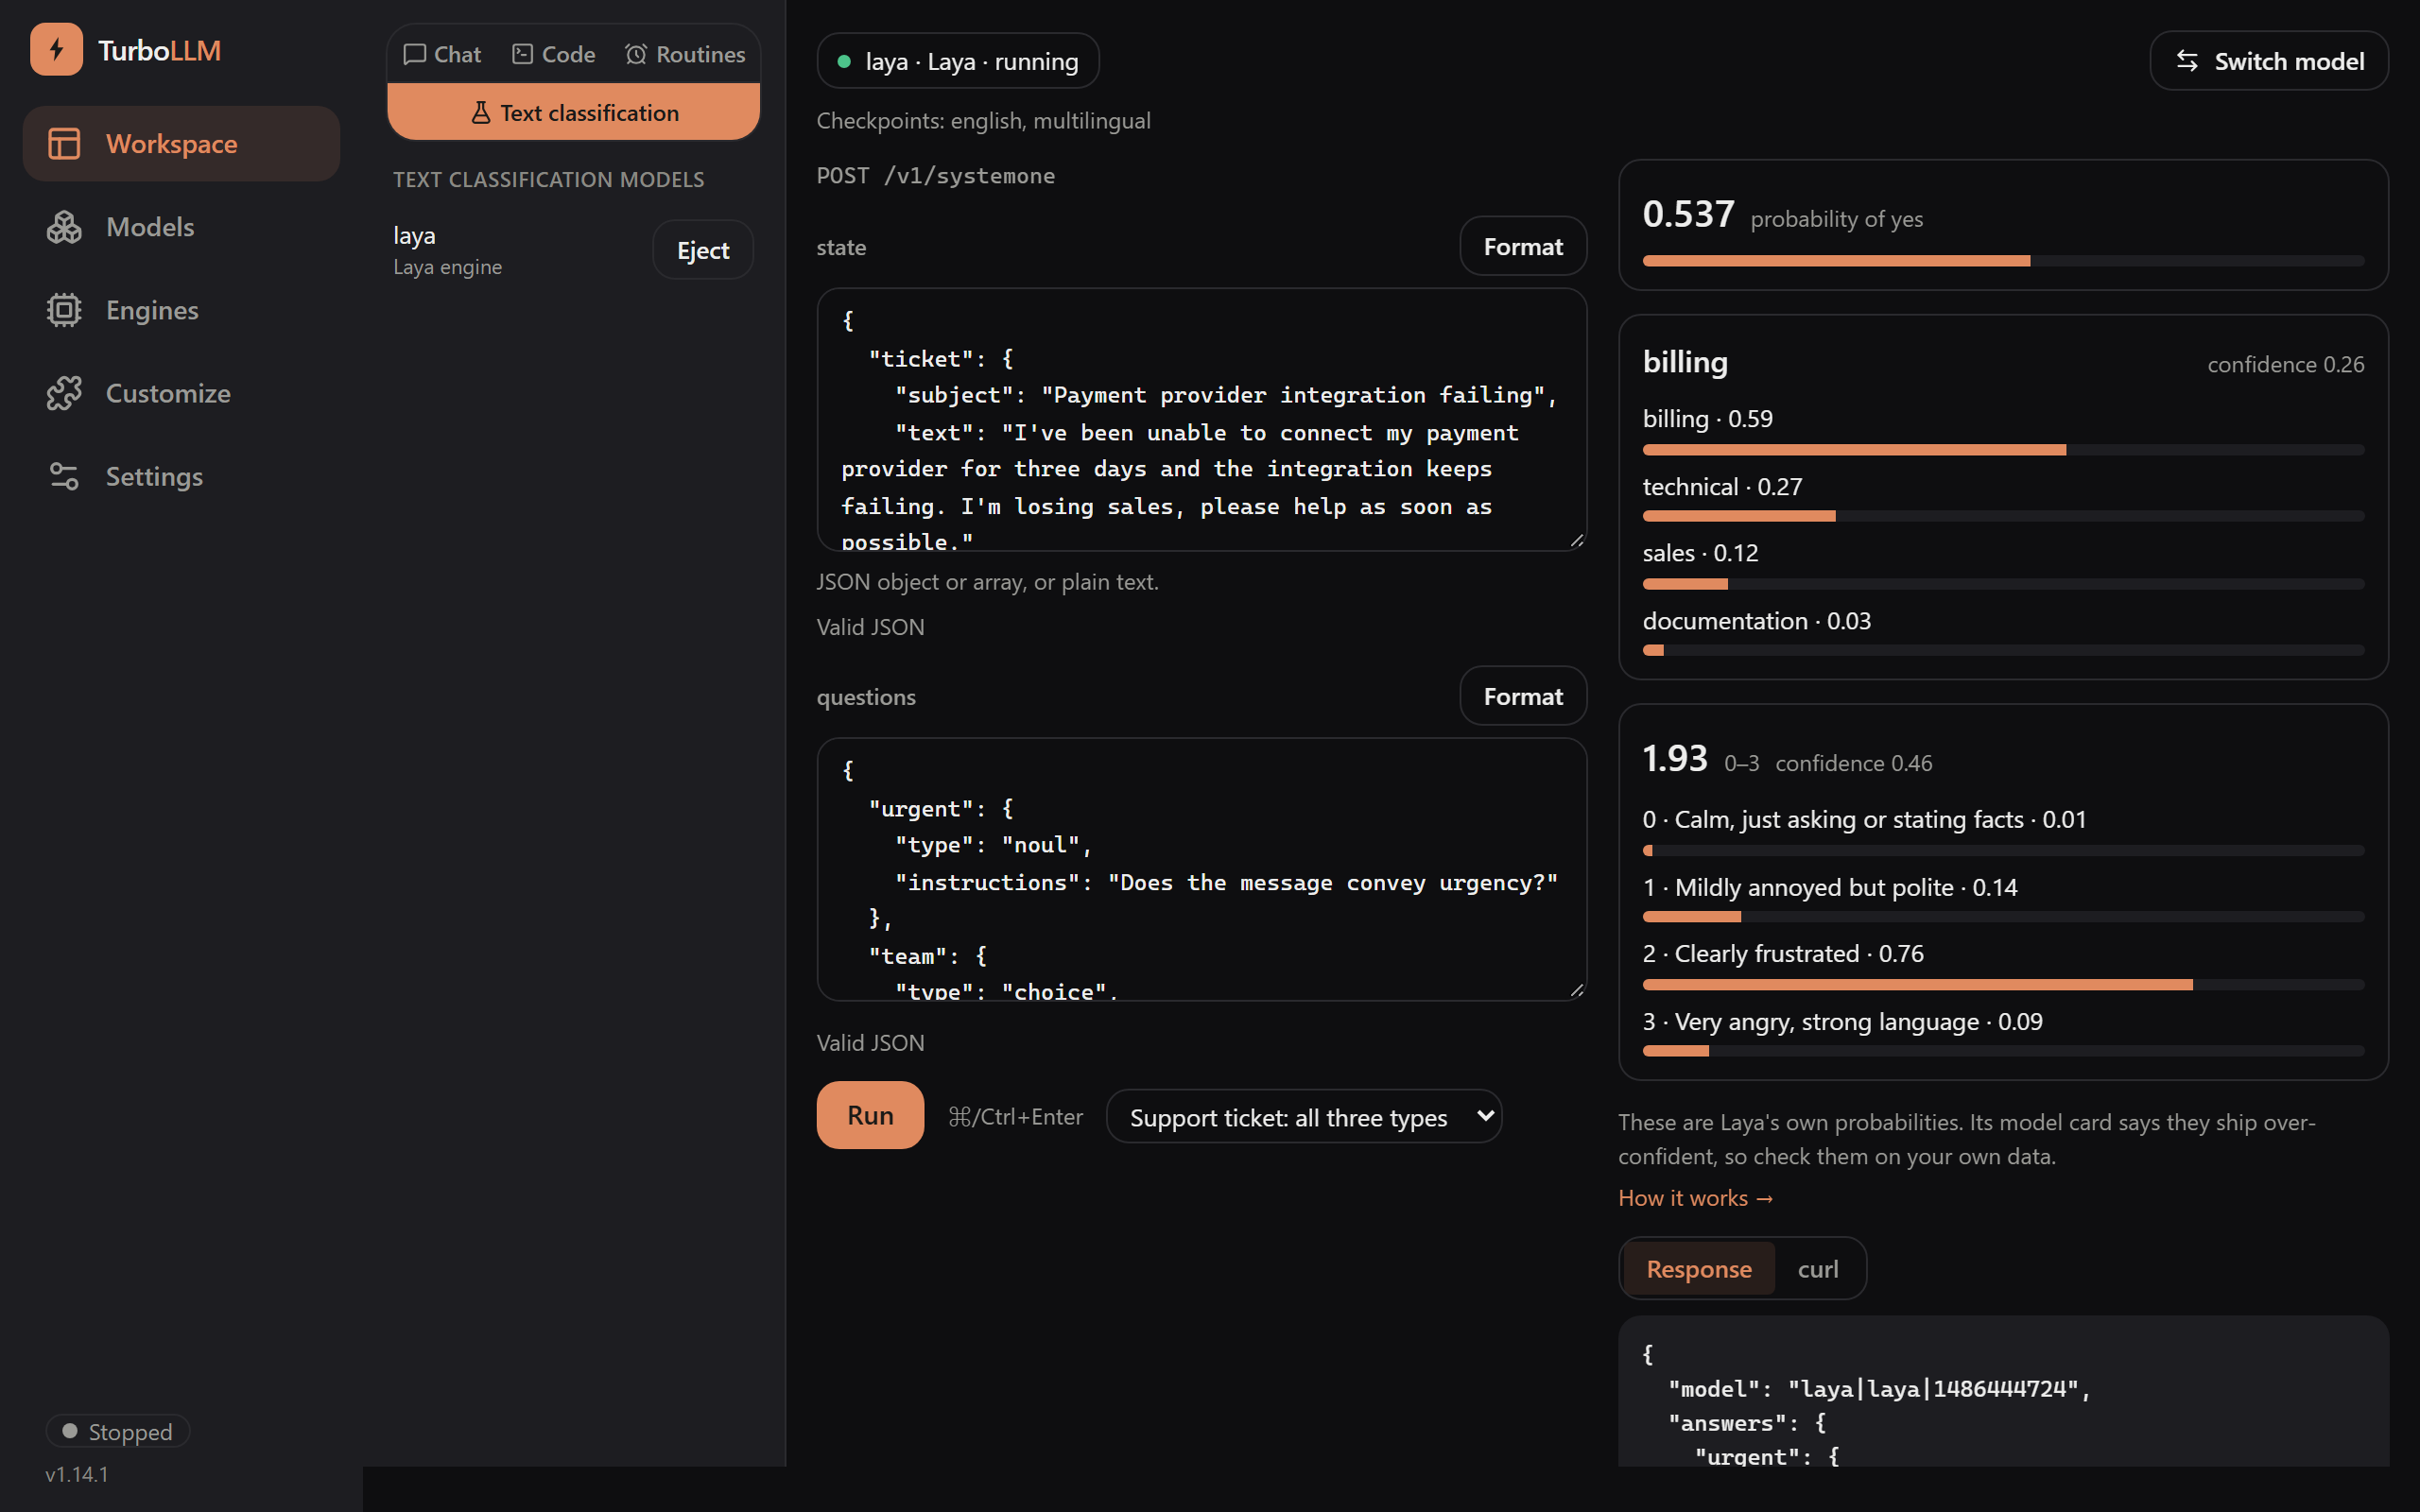Click the Settings sliders icon
Screen dimensions: 2420x1512
pyautogui.click(x=64, y=476)
